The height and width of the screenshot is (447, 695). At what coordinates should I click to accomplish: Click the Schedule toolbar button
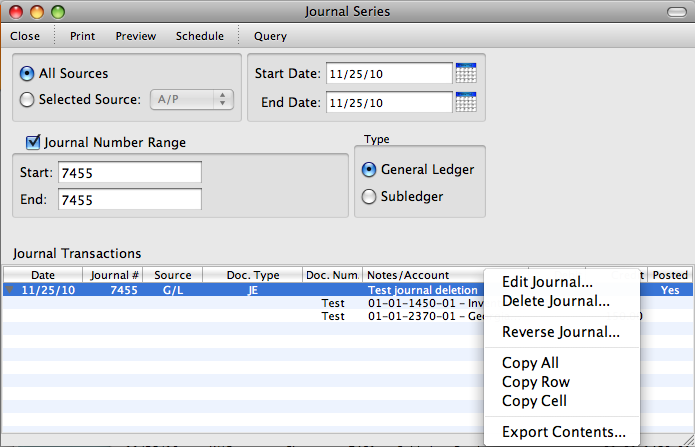point(199,36)
